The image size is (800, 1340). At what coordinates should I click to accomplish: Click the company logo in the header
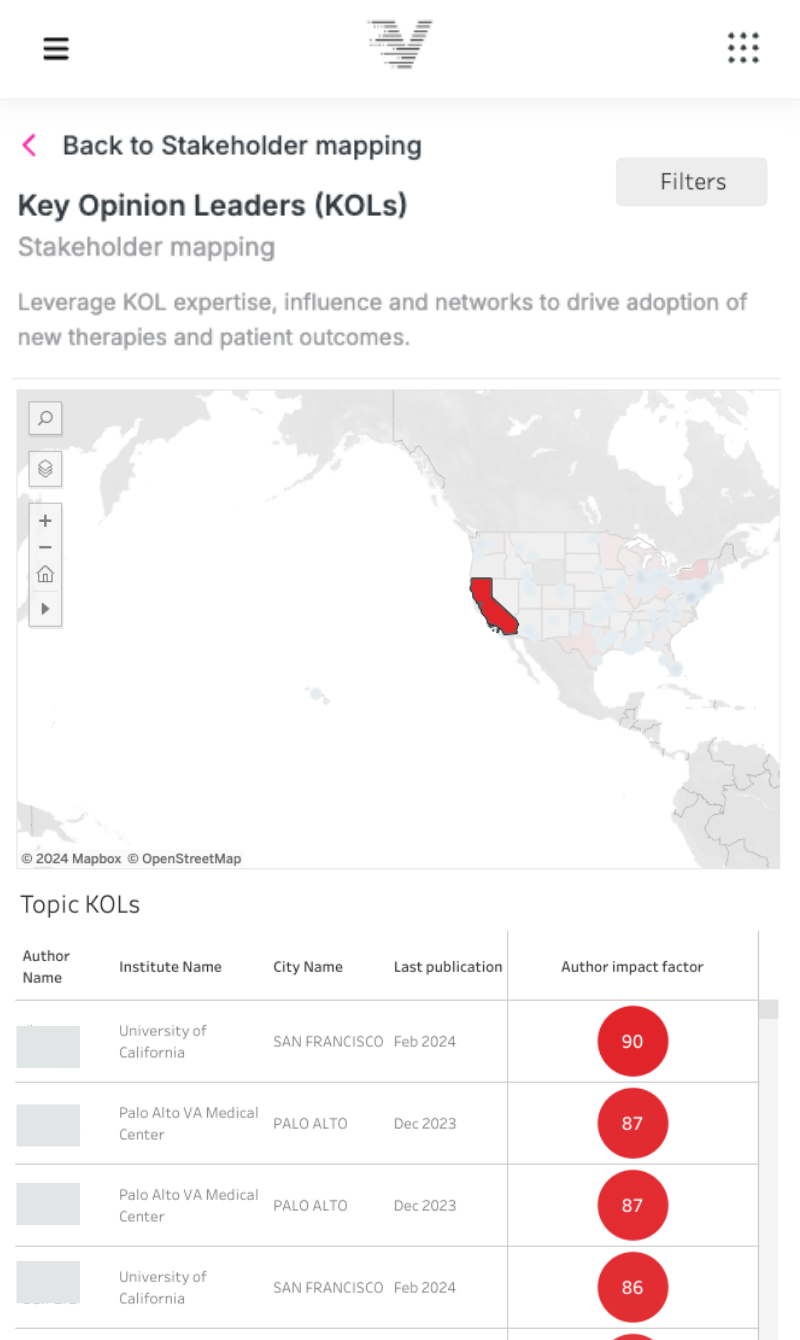(x=400, y=45)
